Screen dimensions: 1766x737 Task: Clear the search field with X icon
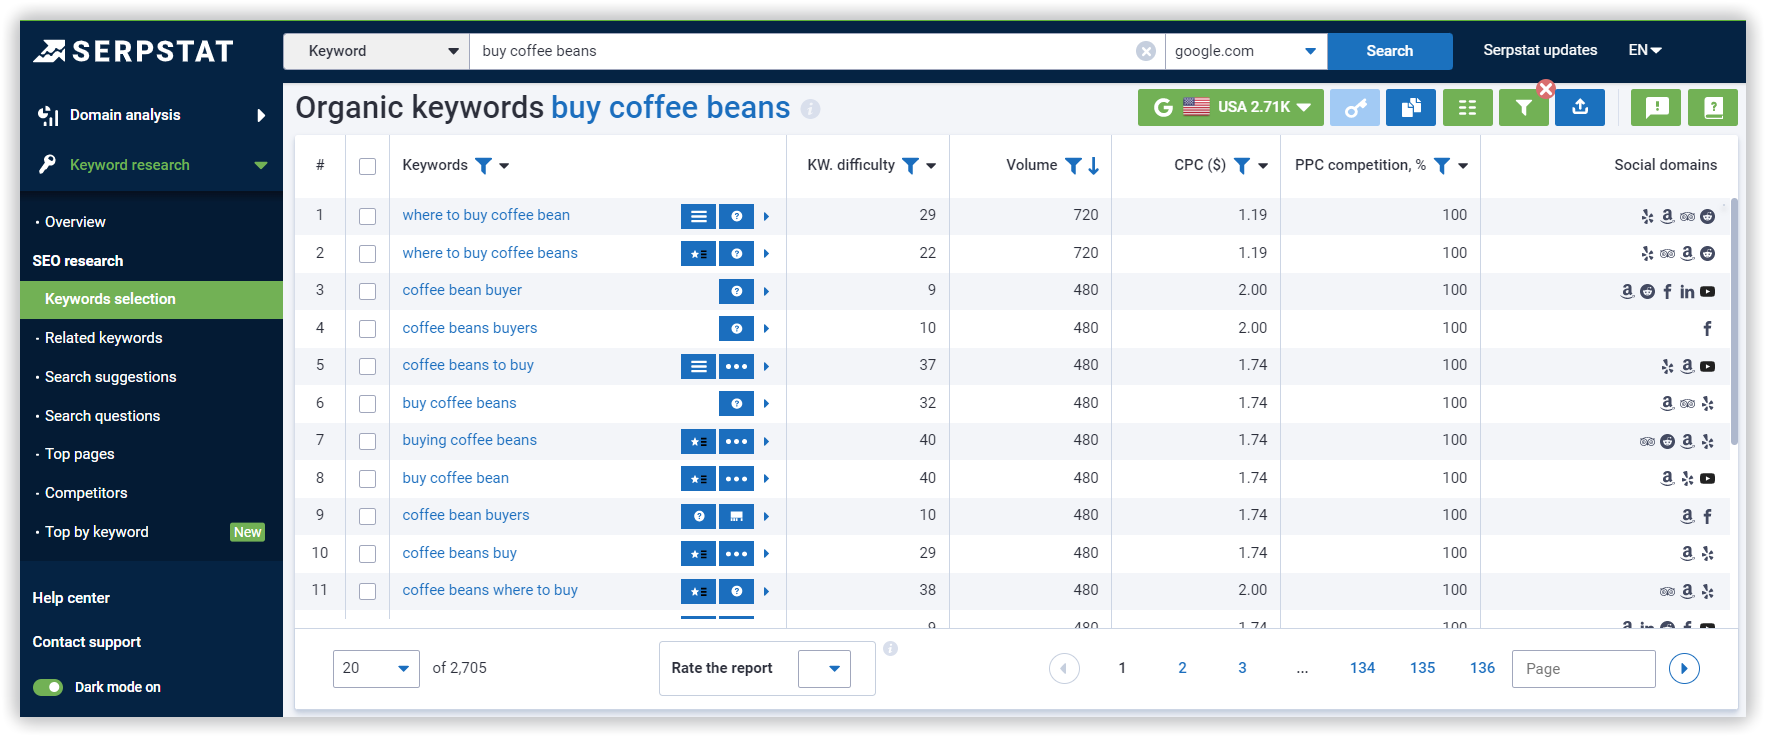pos(1146,51)
